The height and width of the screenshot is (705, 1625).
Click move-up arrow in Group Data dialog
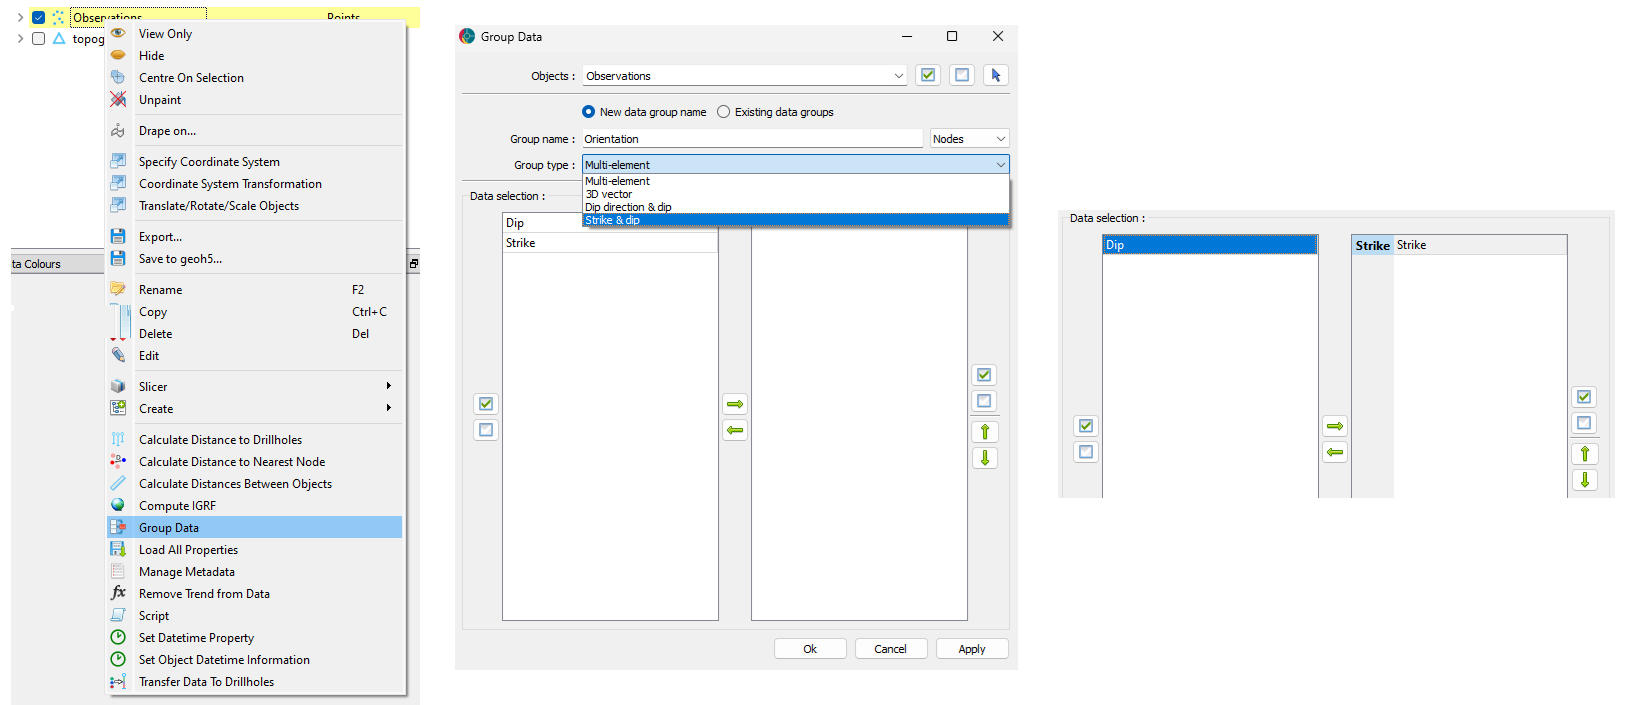(x=985, y=432)
